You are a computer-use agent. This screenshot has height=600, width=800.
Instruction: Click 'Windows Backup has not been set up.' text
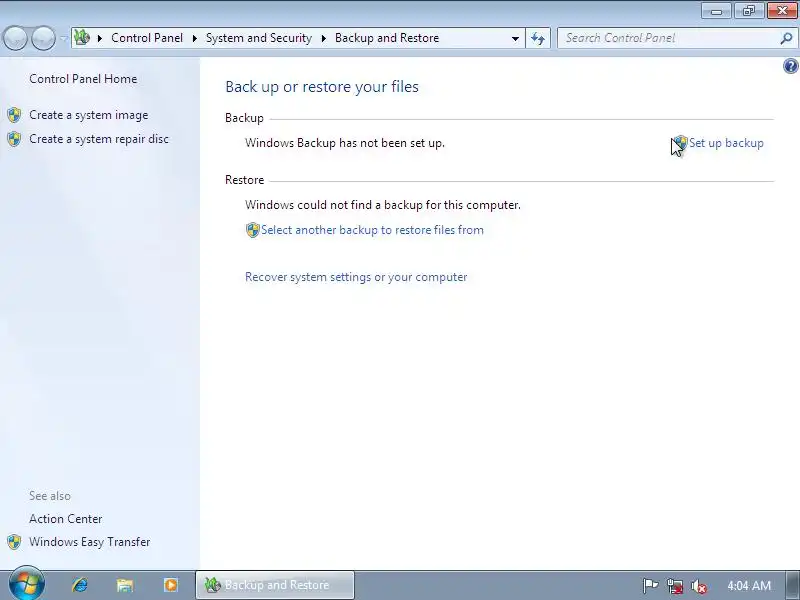click(345, 143)
